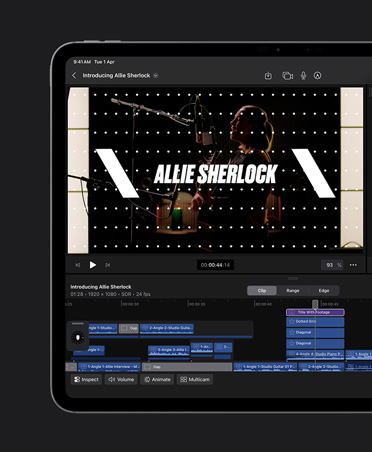372x452 pixels.
Task: Select the 1-Angle 1-Allie Interview clip
Action: point(109,367)
